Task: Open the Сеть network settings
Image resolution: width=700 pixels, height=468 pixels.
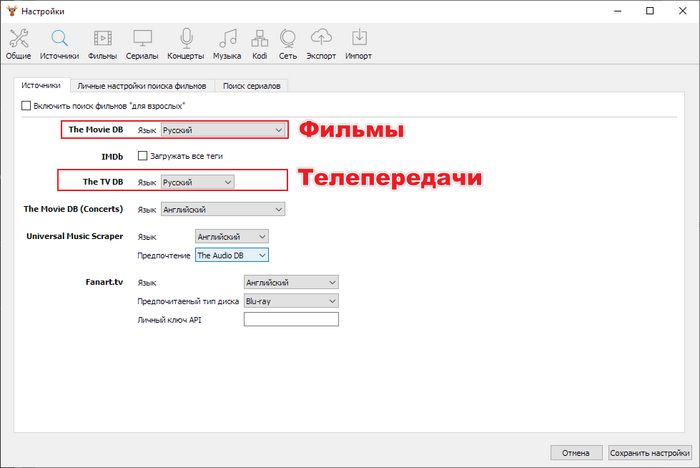Action: (288, 42)
